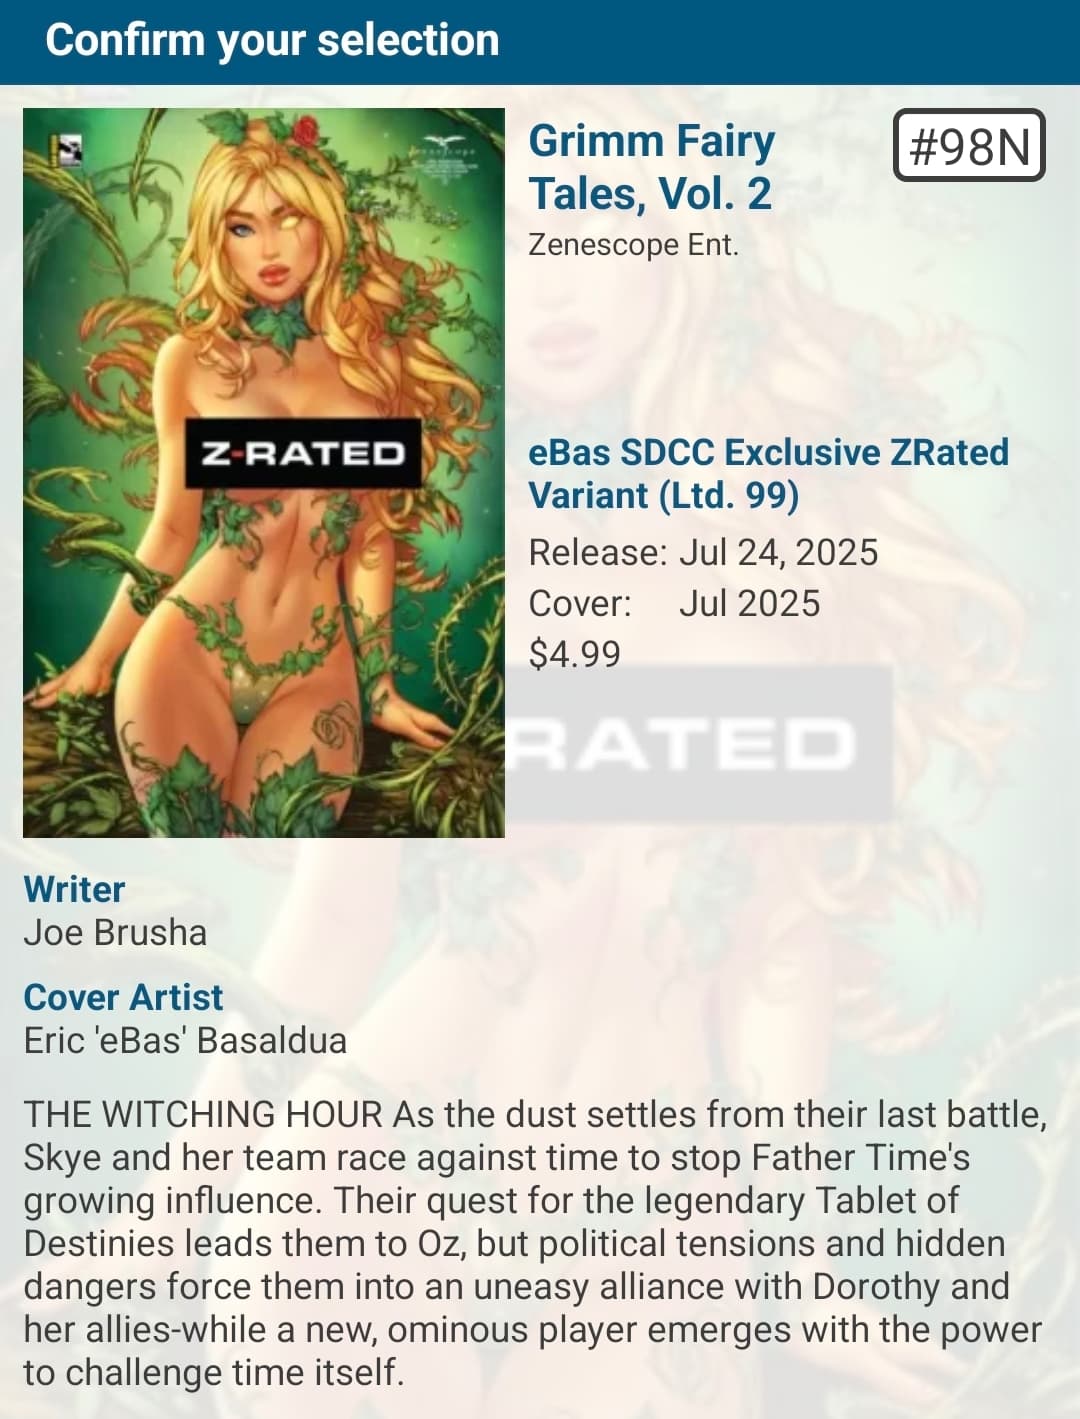Click the #98N issue number badge
Viewport: 1080px width, 1419px height.
[x=969, y=146]
